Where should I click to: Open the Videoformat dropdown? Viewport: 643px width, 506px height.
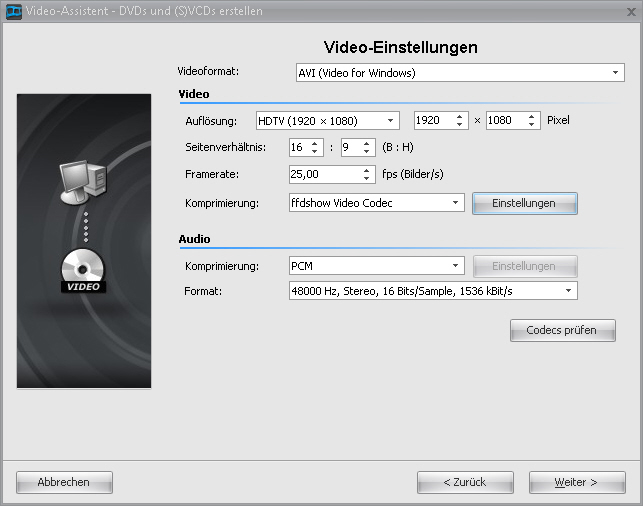(616, 73)
